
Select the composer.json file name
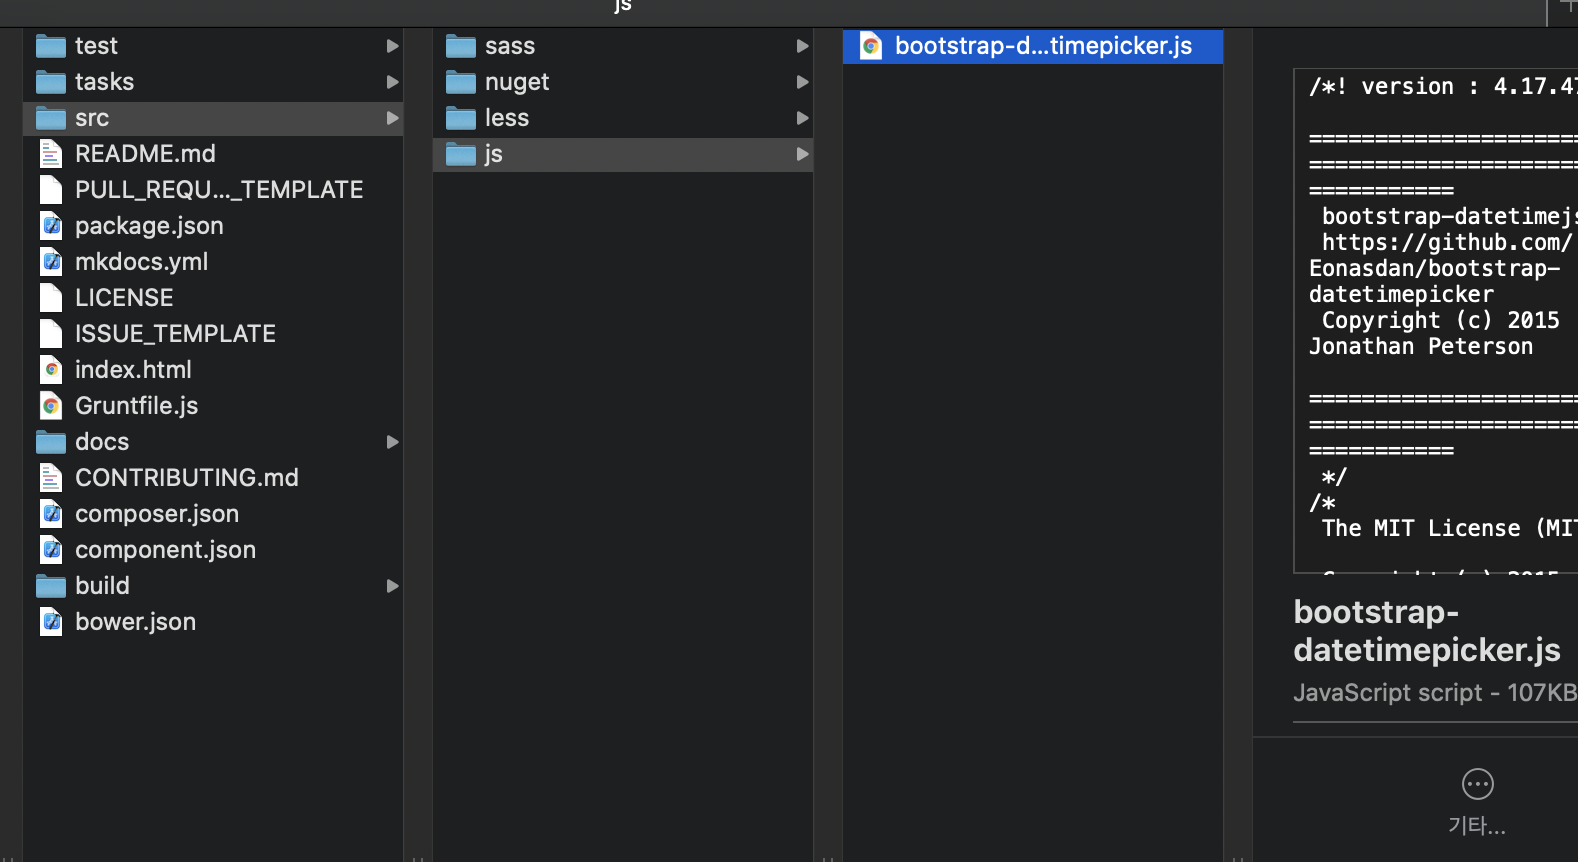(157, 515)
